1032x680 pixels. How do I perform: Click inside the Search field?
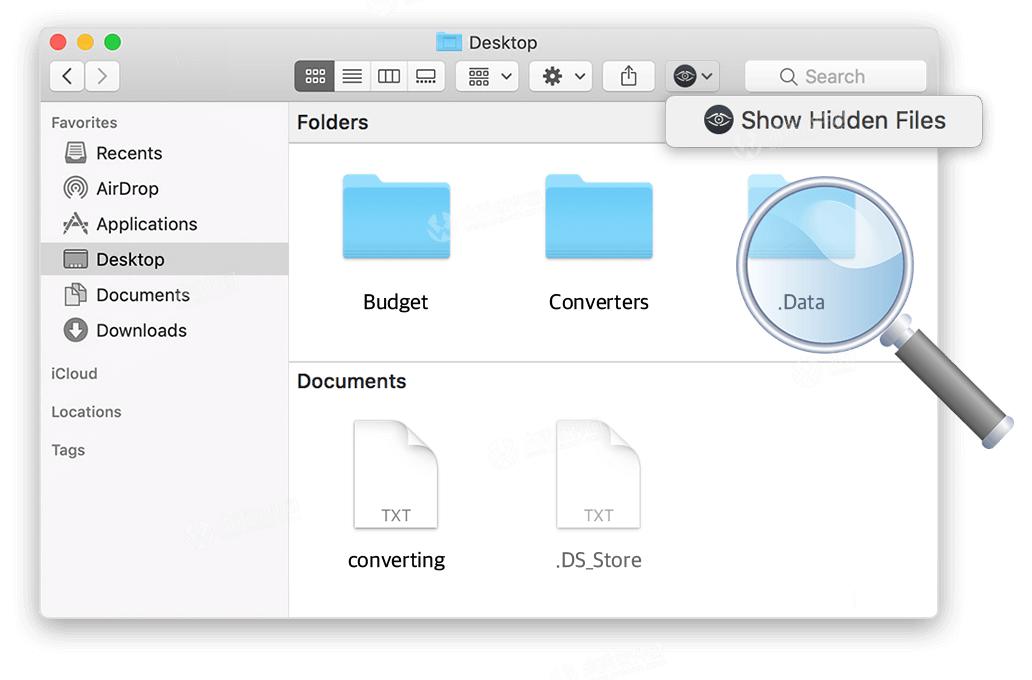tap(835, 76)
